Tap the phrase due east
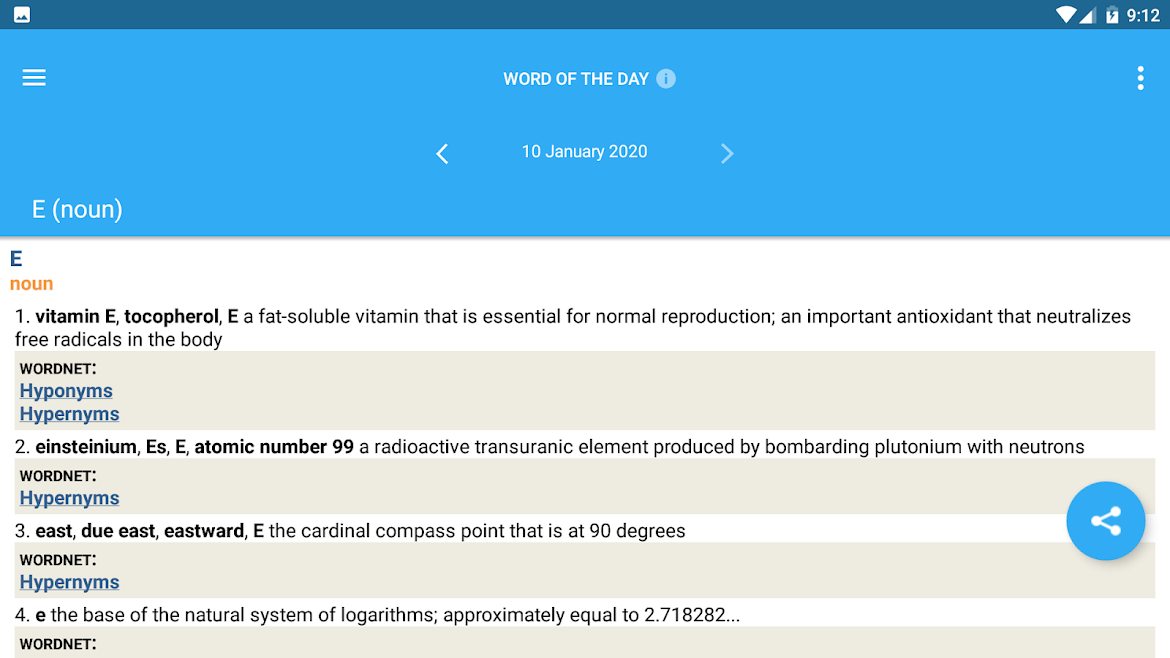1170x658 pixels. click(x=118, y=531)
